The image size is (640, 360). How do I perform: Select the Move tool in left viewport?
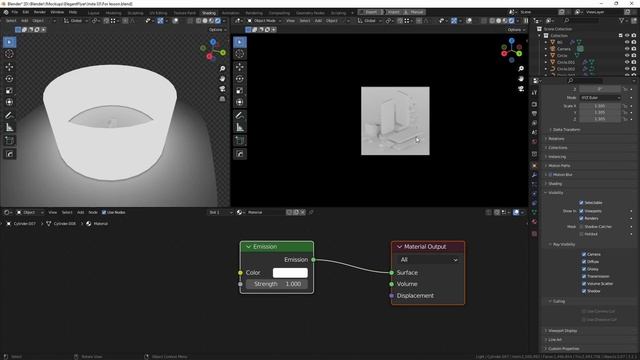tap(9, 67)
